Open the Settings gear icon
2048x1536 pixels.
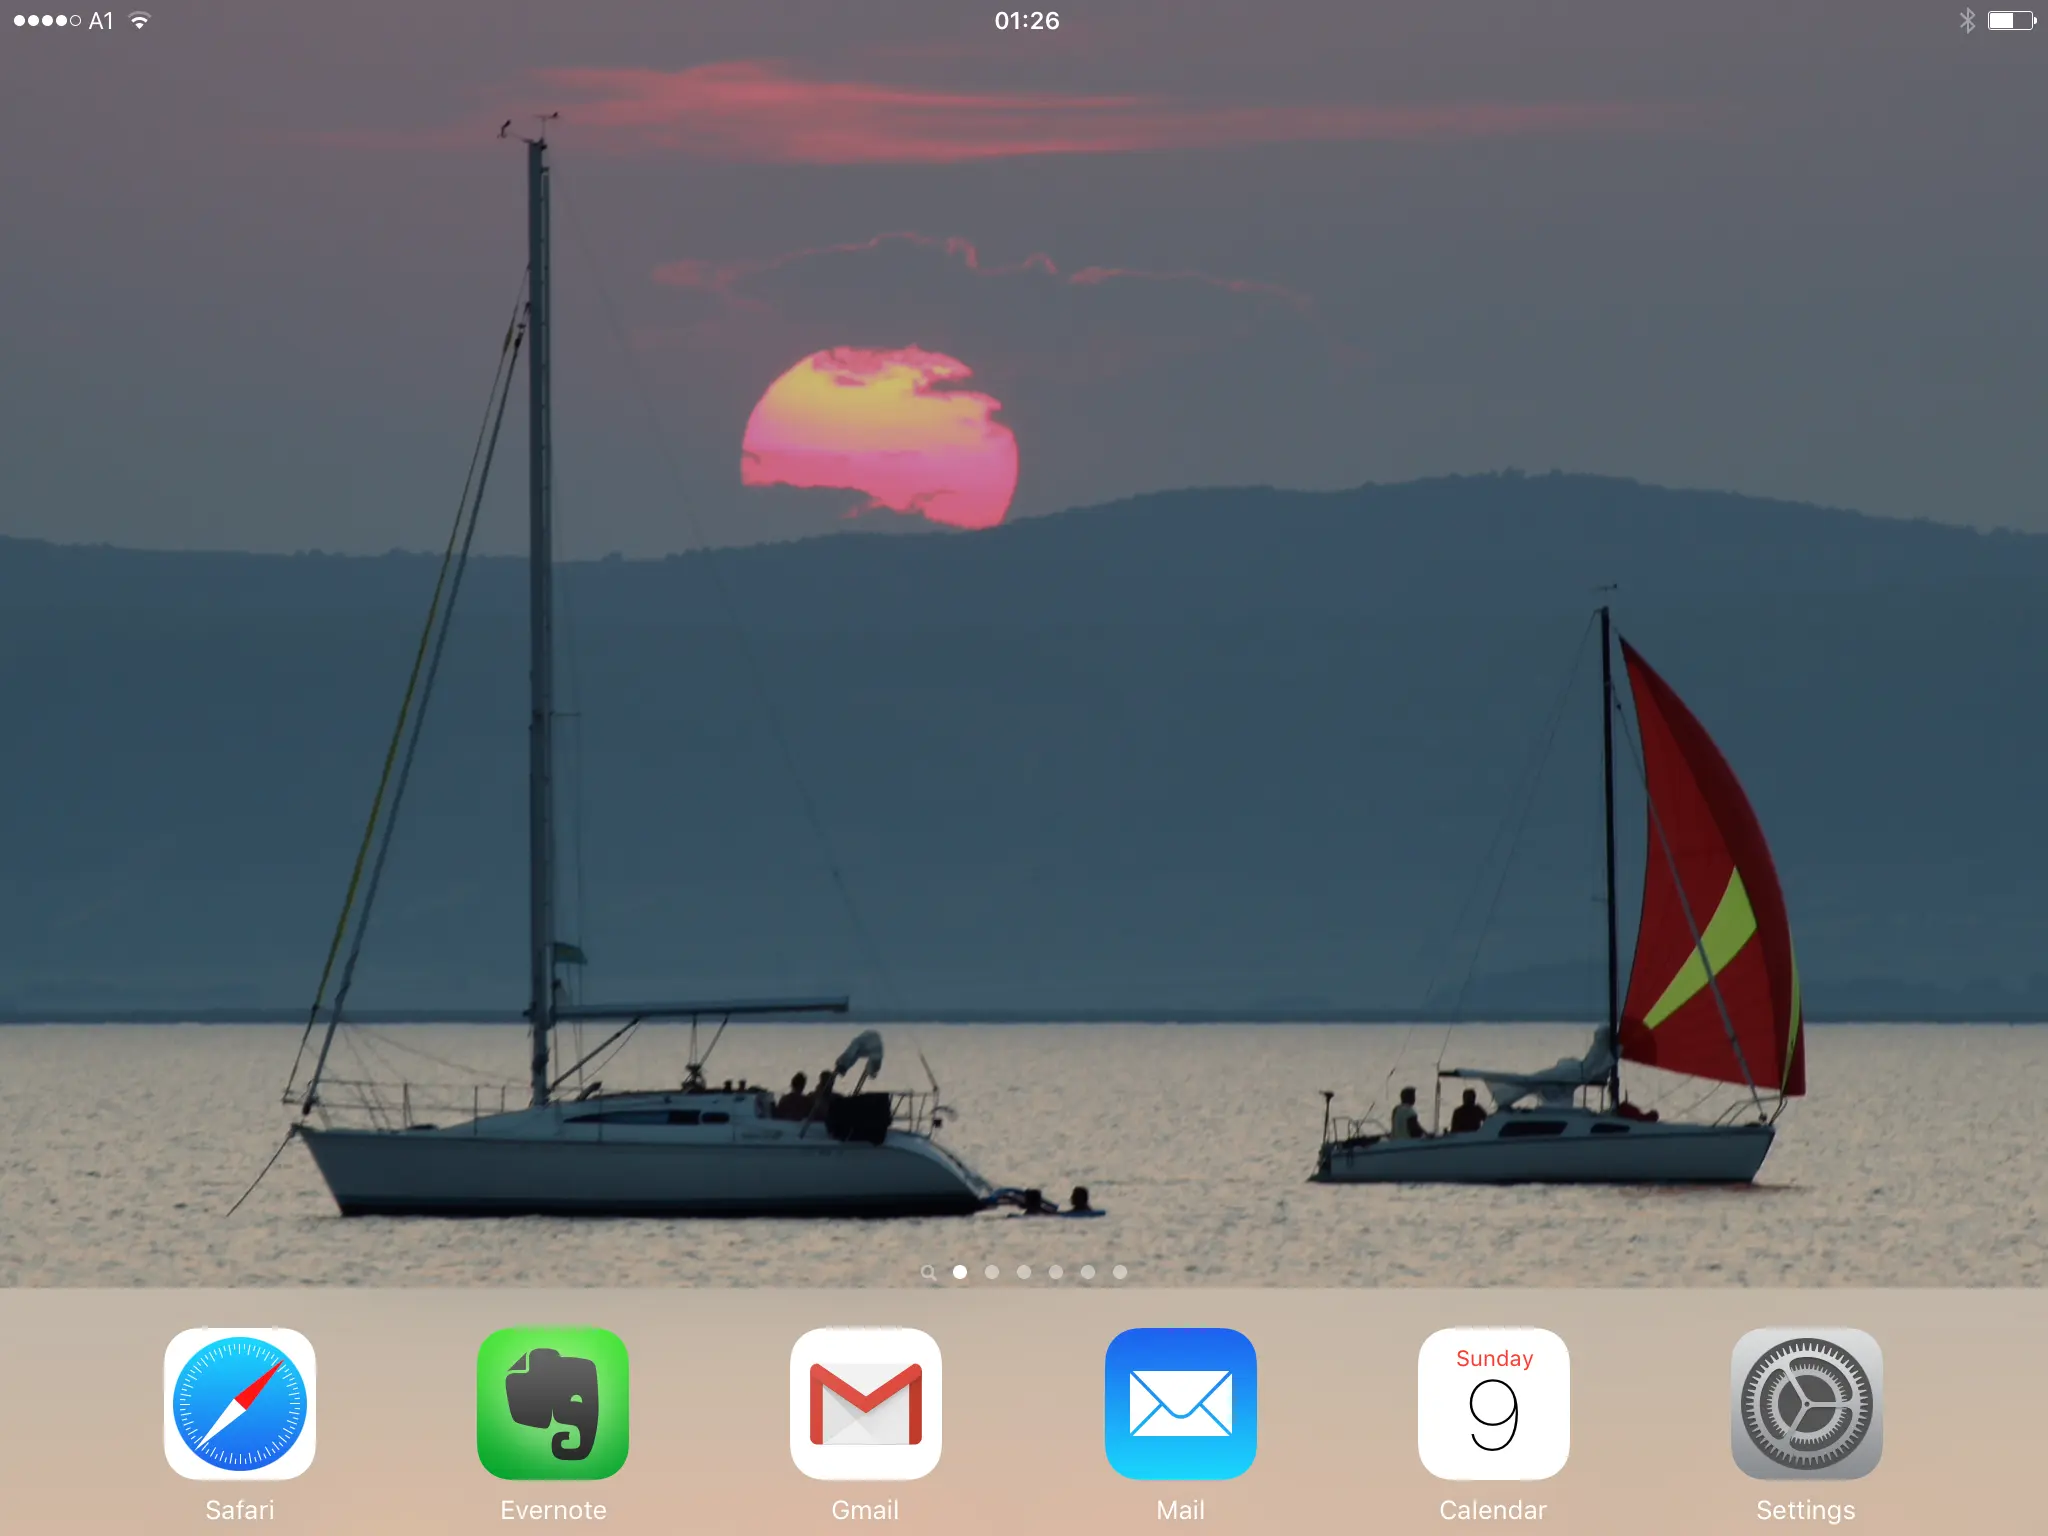[x=1806, y=1403]
